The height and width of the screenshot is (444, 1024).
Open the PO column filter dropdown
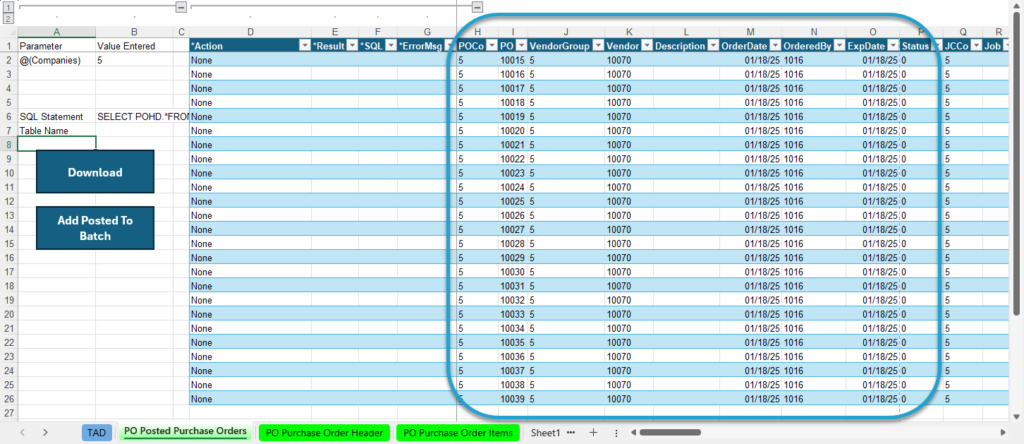tap(521, 46)
